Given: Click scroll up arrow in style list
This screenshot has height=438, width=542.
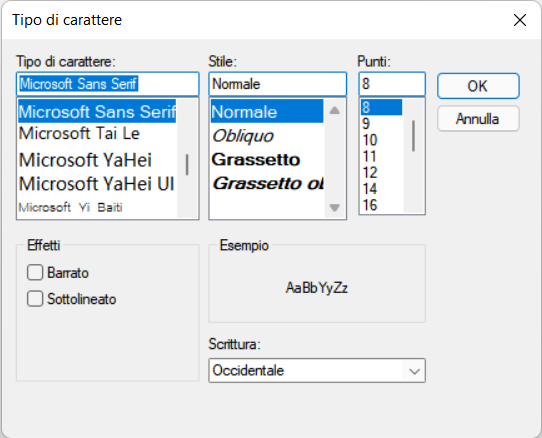Looking at the screenshot, I should 334,111.
